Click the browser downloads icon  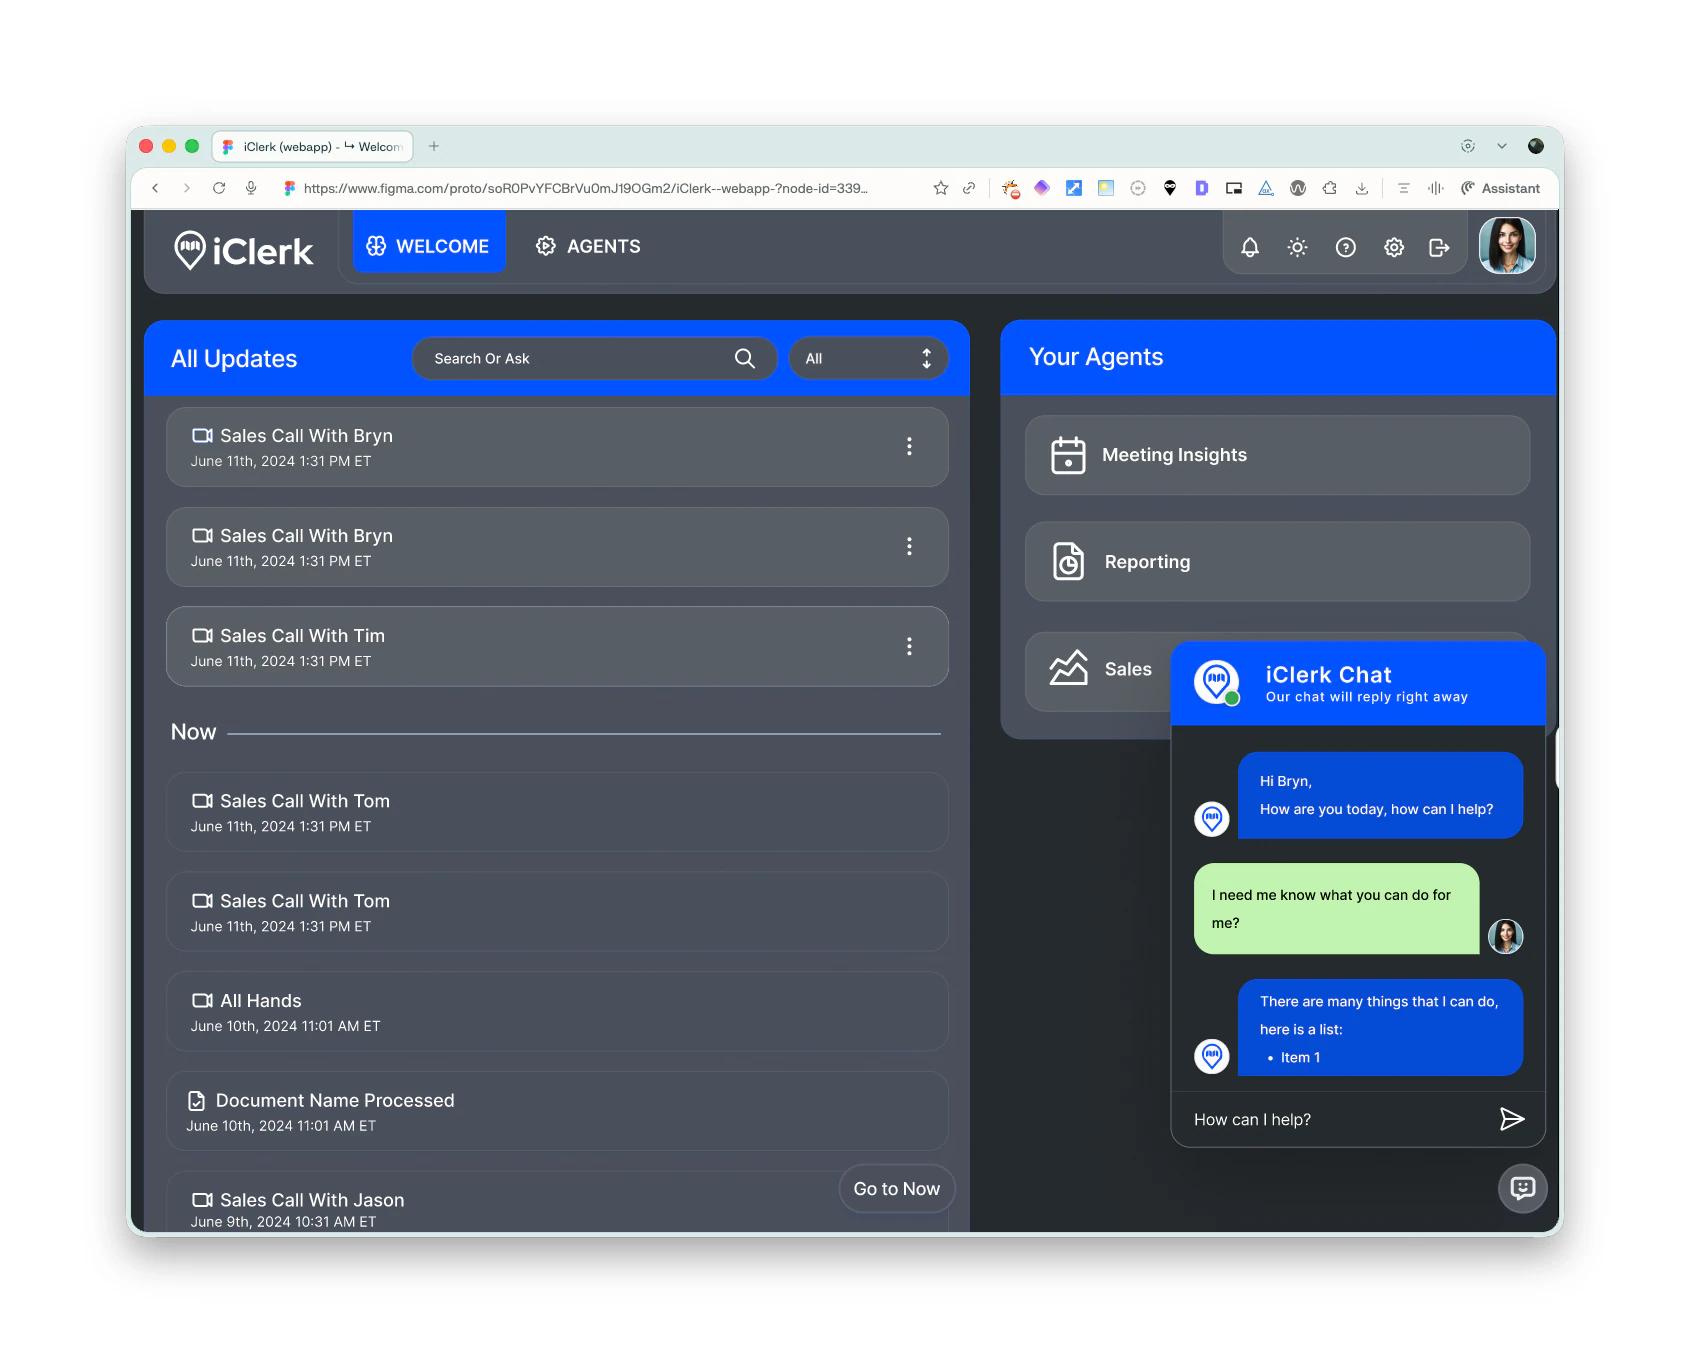(1362, 188)
